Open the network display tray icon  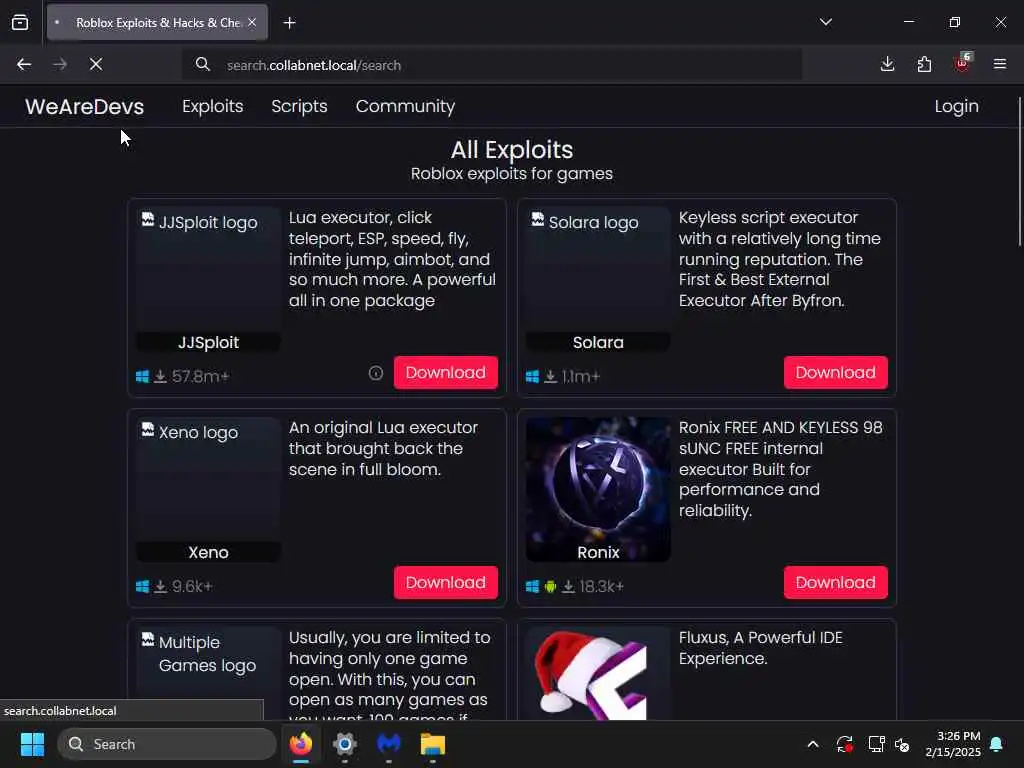click(876, 744)
